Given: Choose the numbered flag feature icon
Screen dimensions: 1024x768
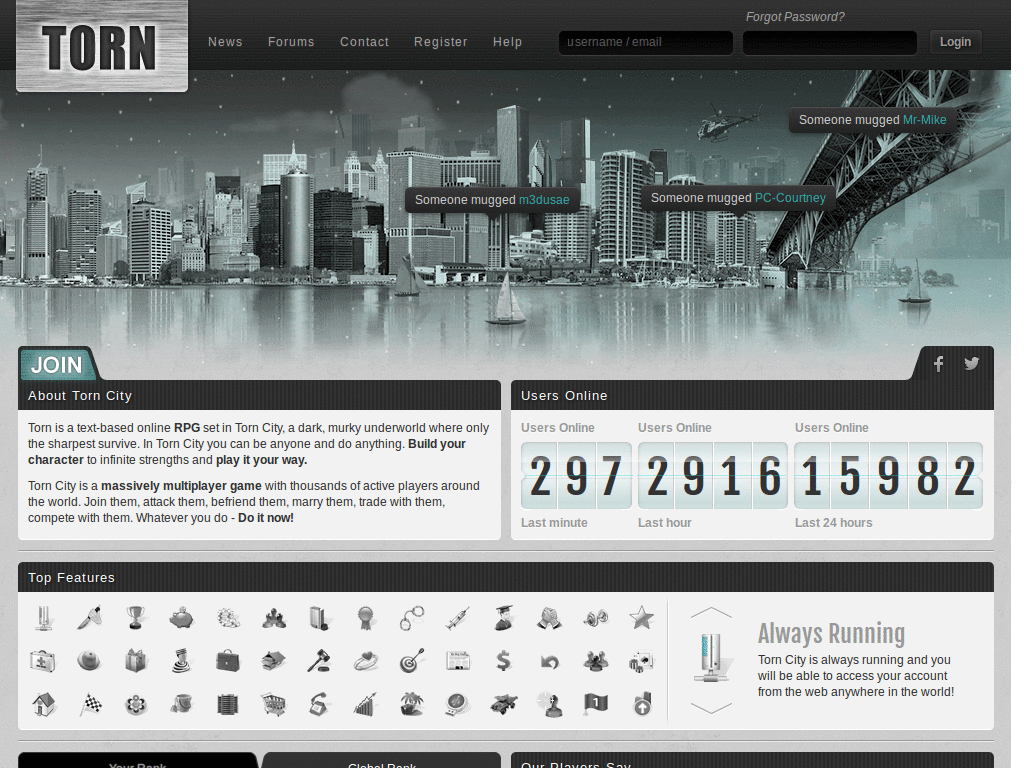Looking at the screenshot, I should click(x=596, y=704).
